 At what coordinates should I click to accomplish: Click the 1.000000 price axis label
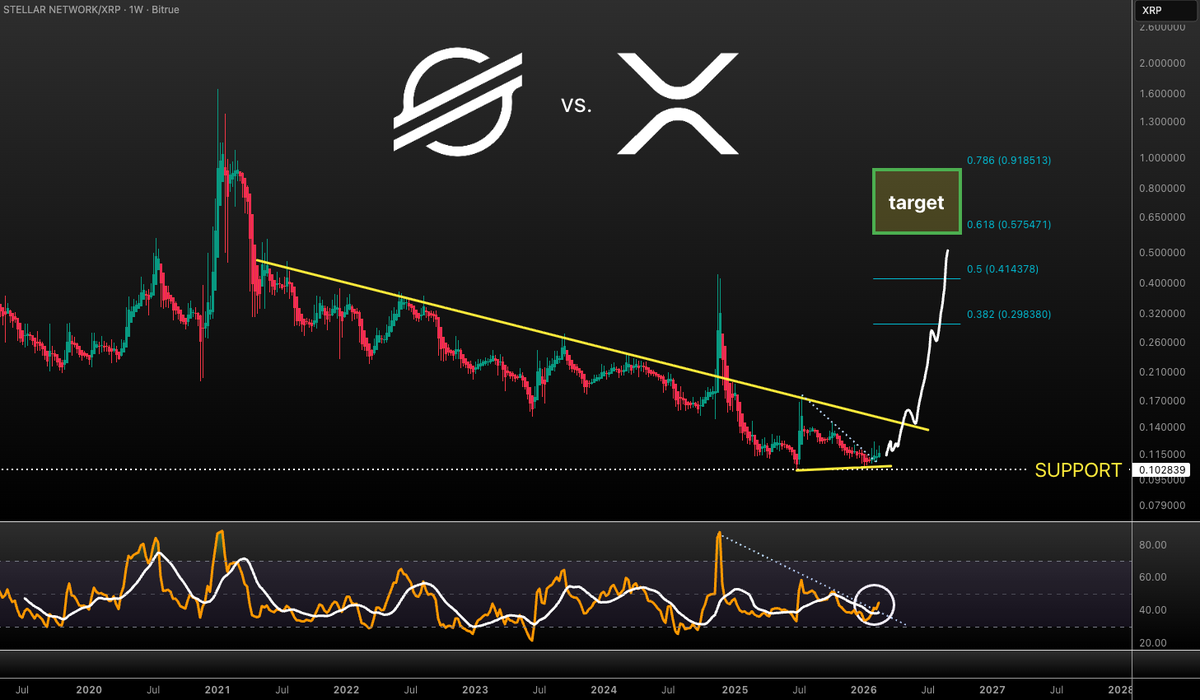(1162, 158)
